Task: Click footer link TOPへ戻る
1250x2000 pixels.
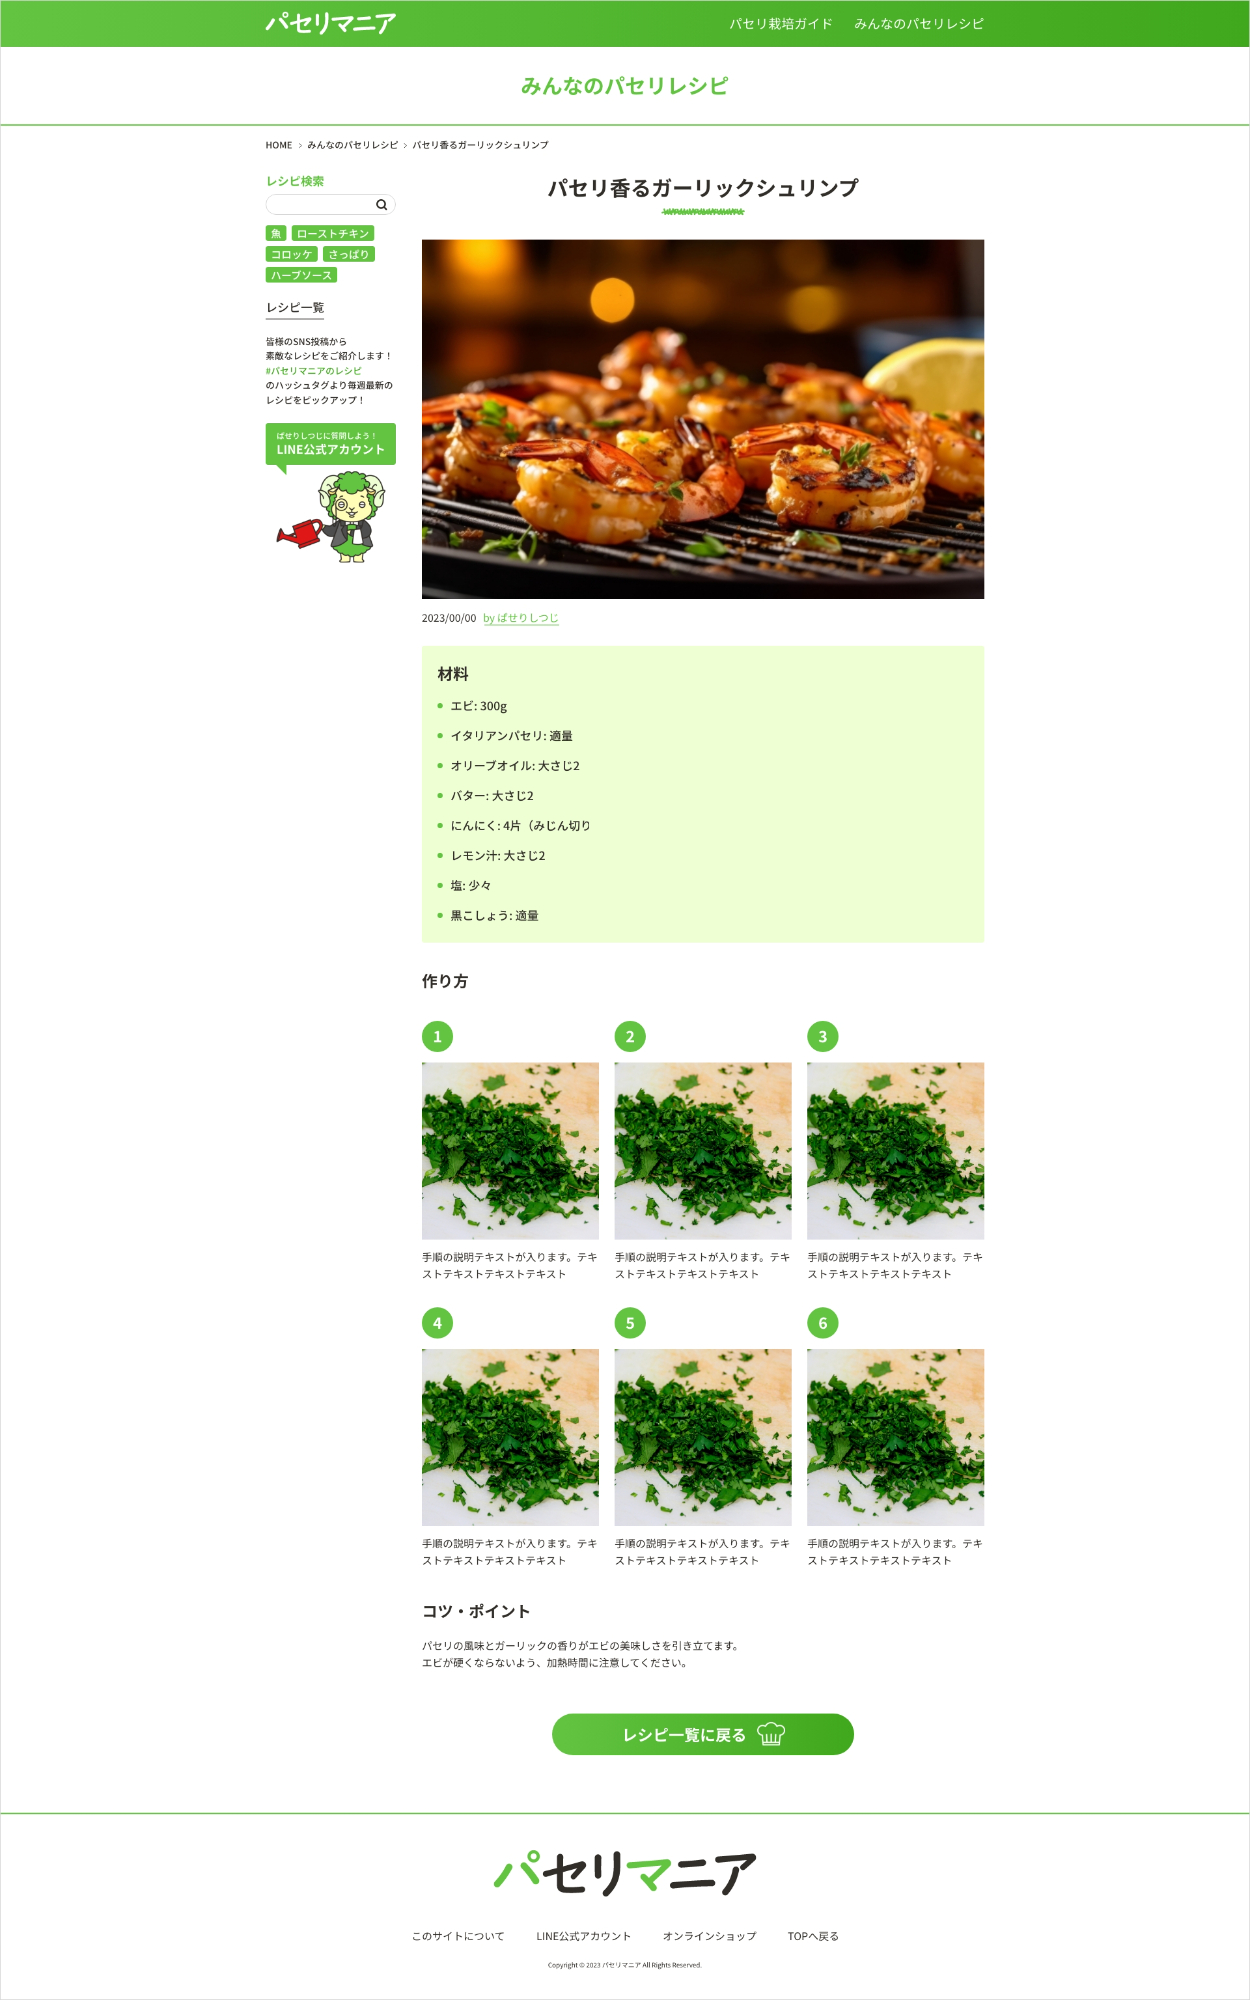Action: coord(813,1936)
